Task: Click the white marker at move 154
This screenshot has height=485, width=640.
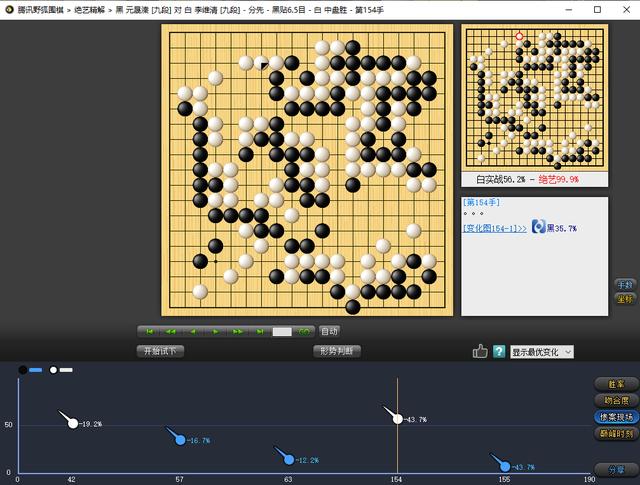Action: point(398,419)
